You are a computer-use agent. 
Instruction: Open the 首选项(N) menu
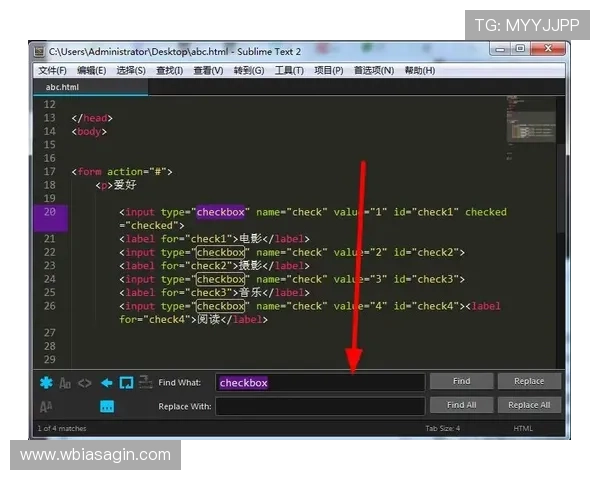pos(373,70)
